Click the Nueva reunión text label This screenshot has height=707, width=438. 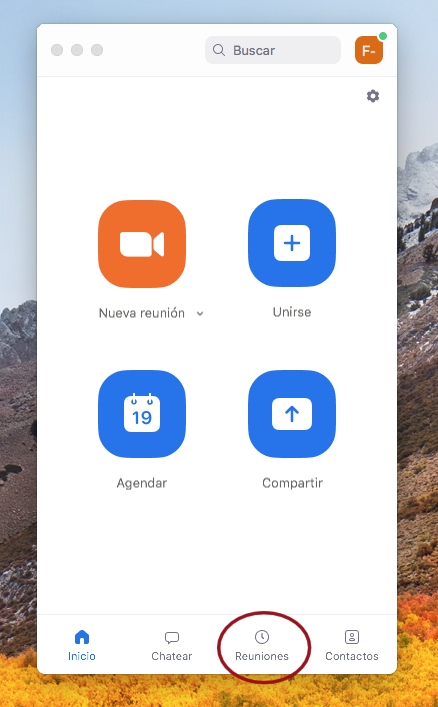click(142, 313)
